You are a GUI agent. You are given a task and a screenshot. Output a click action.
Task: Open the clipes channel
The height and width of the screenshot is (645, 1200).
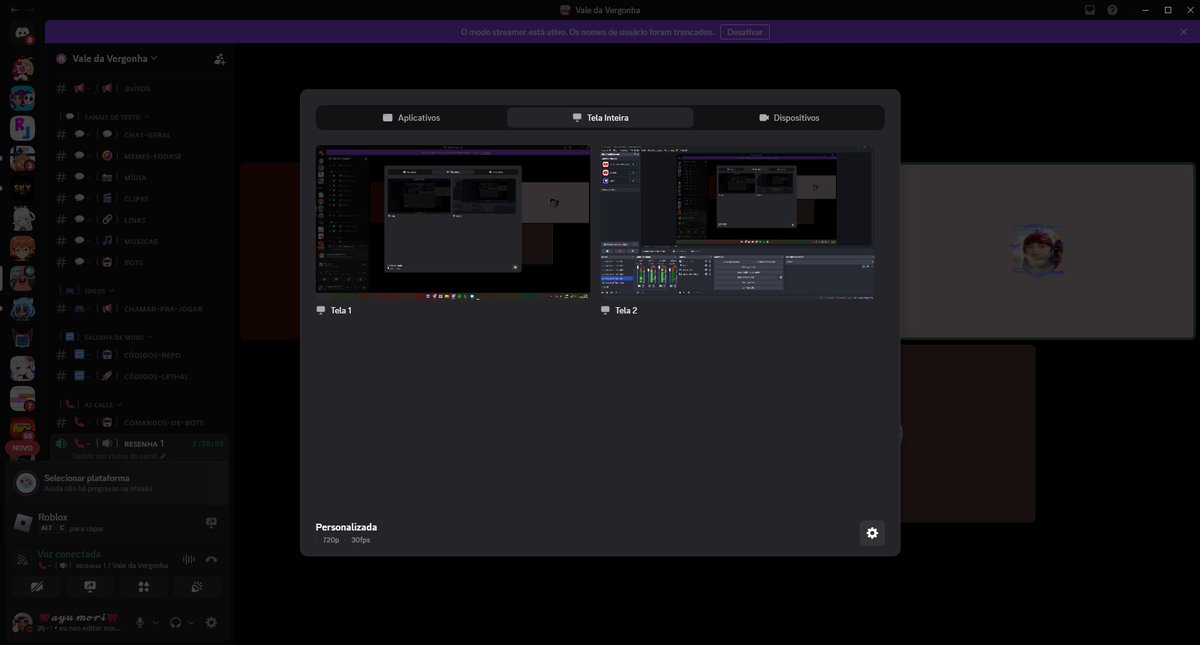[142, 198]
